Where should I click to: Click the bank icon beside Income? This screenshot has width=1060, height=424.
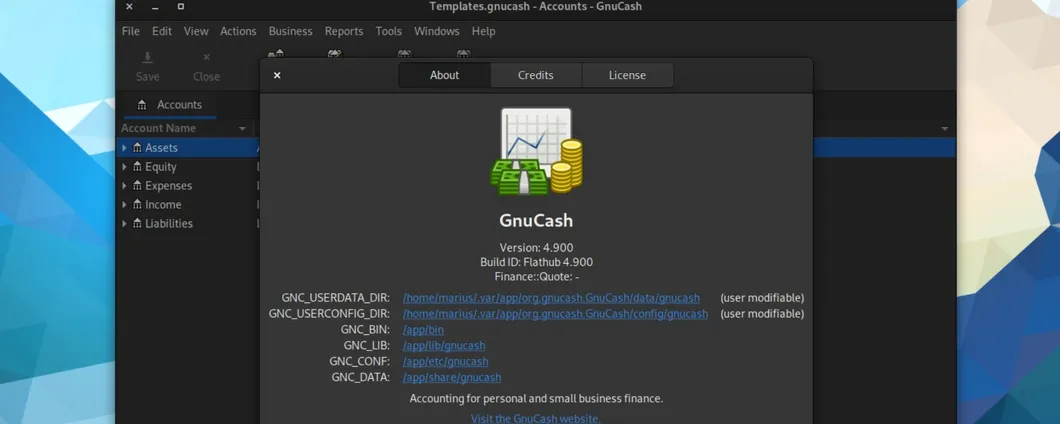[137, 204]
